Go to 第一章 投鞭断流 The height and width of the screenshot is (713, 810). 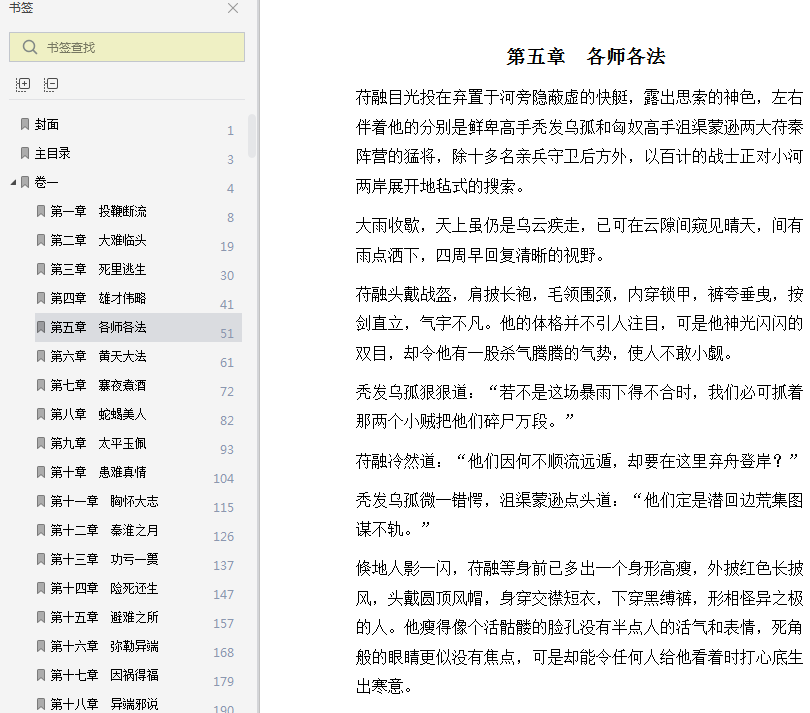point(98,211)
